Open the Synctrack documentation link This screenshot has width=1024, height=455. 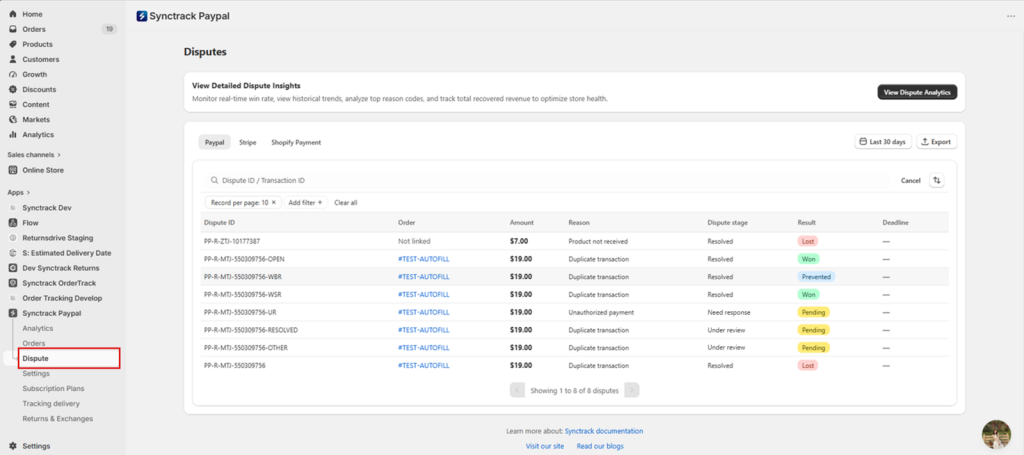tap(603, 431)
